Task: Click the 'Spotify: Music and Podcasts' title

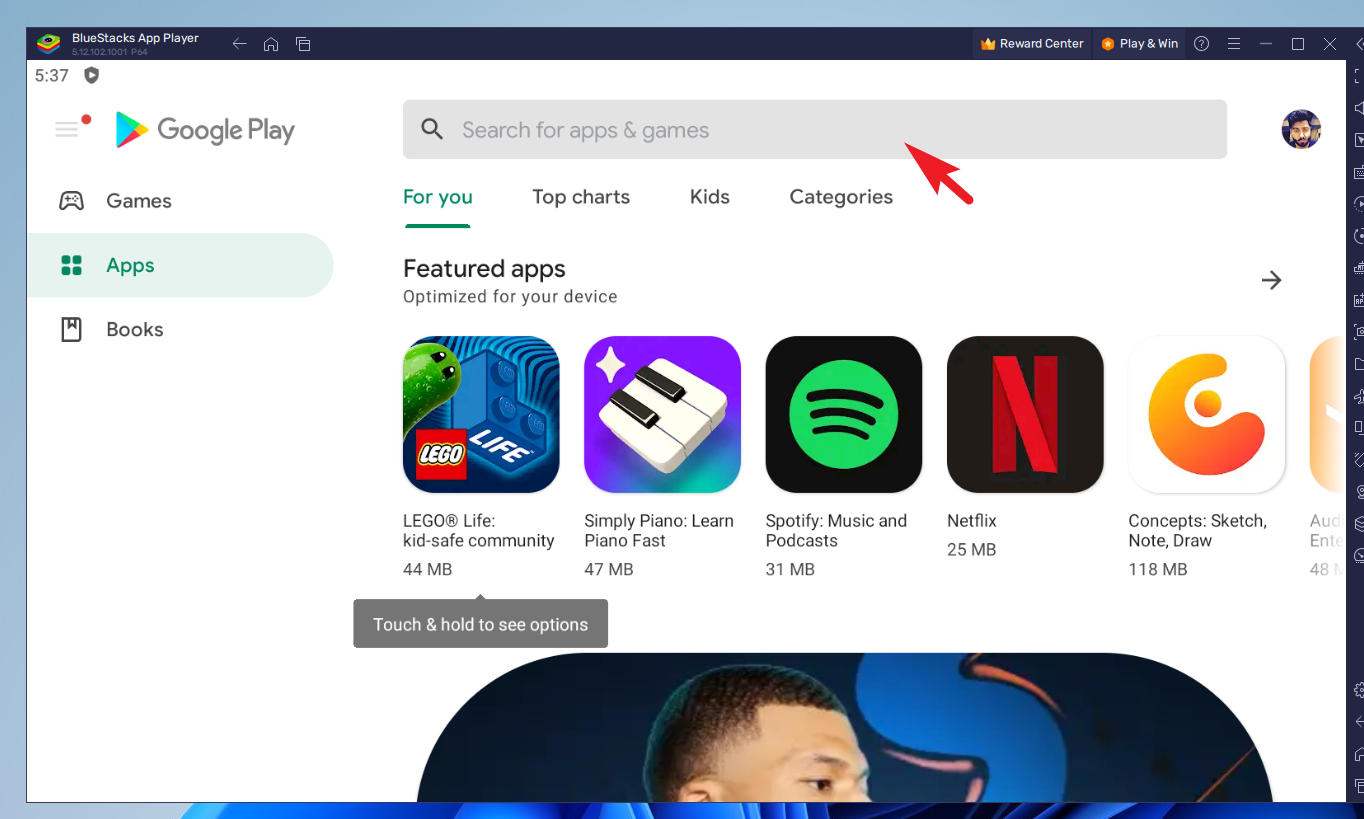Action: 836,531
